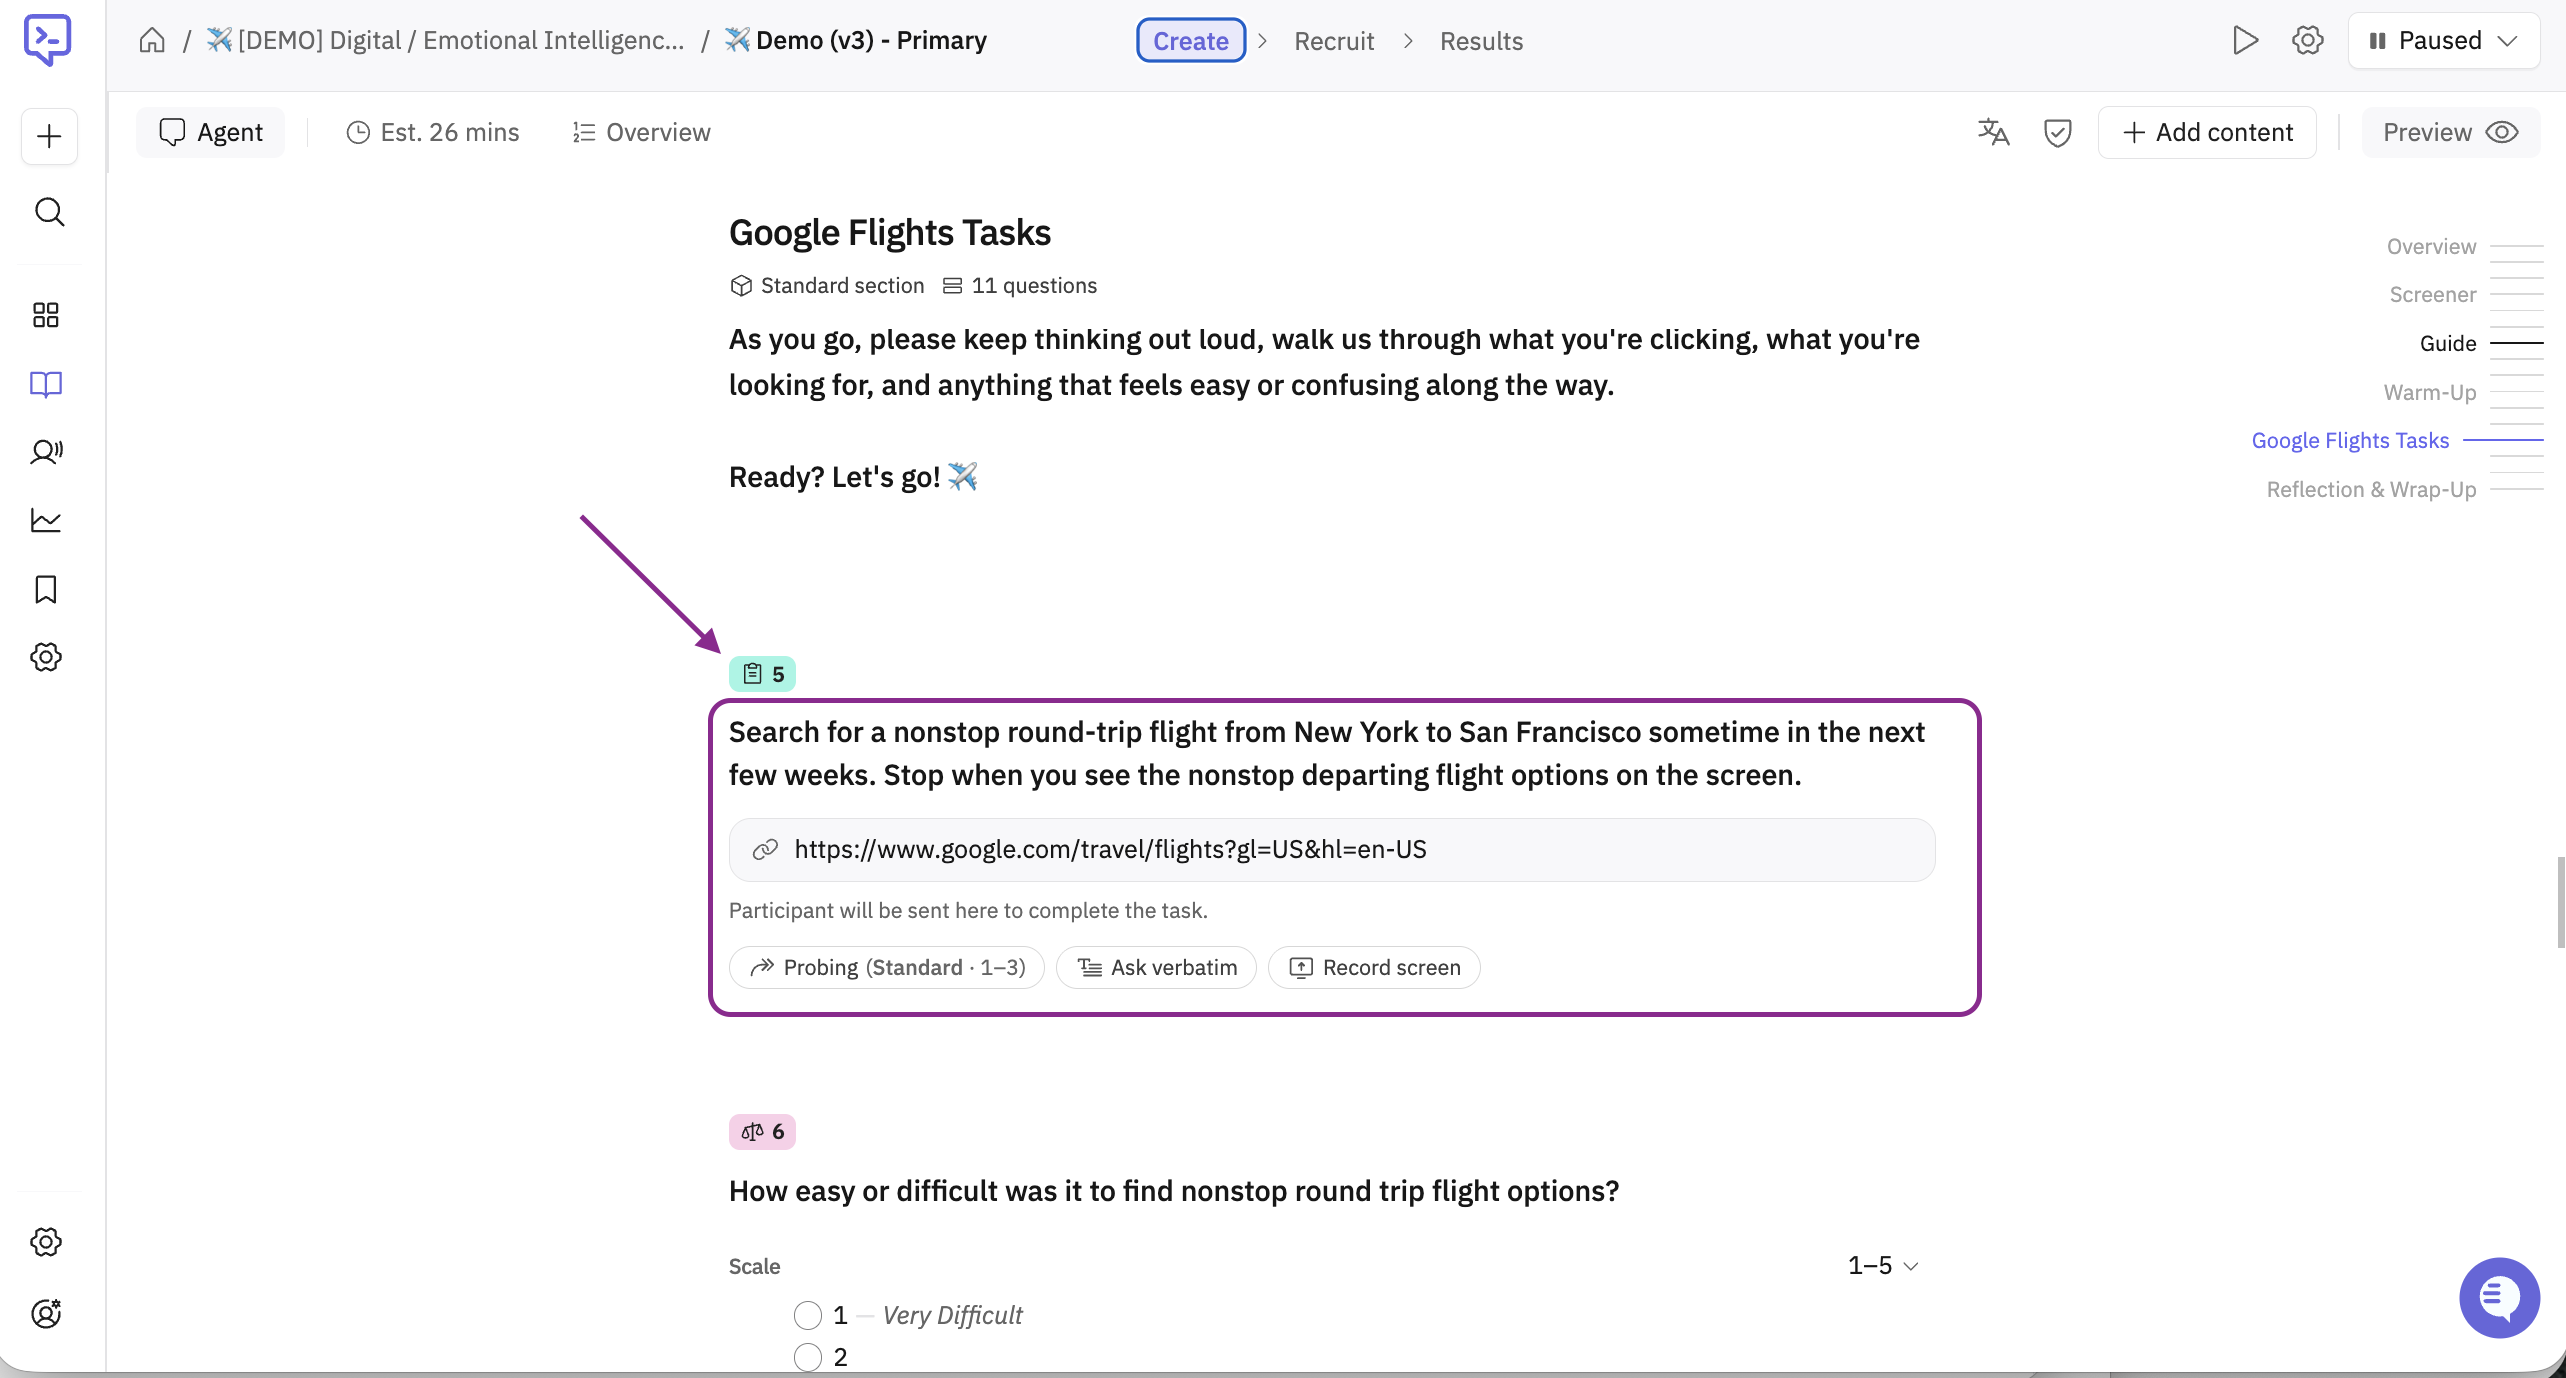Click the 11 questions label
The width and height of the screenshot is (2566, 1378).
click(x=1020, y=285)
